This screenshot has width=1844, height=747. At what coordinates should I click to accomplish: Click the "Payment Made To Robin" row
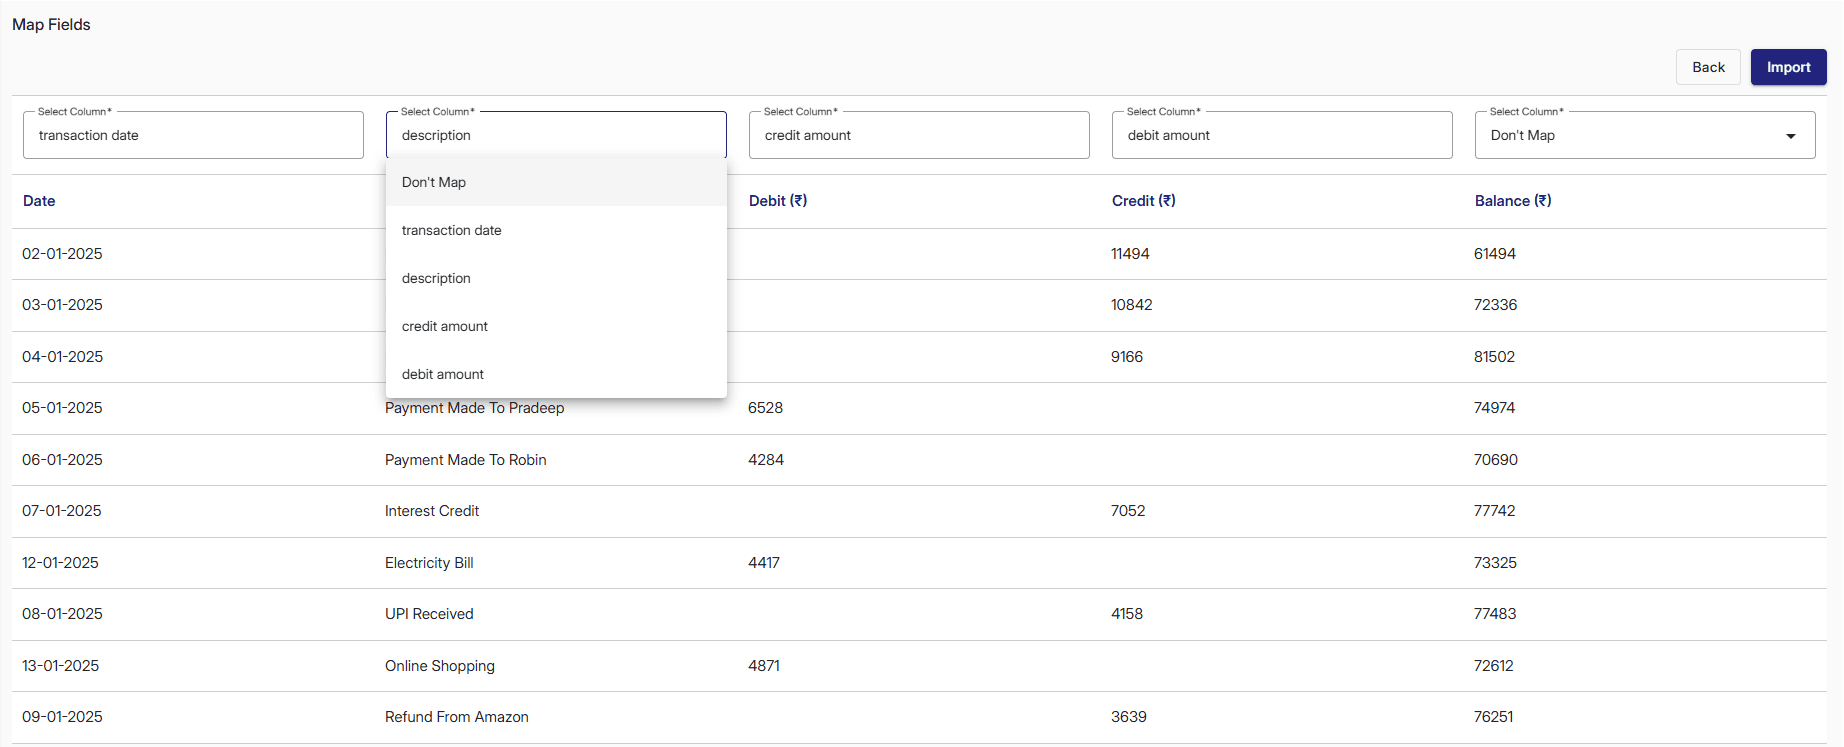[x=466, y=460]
